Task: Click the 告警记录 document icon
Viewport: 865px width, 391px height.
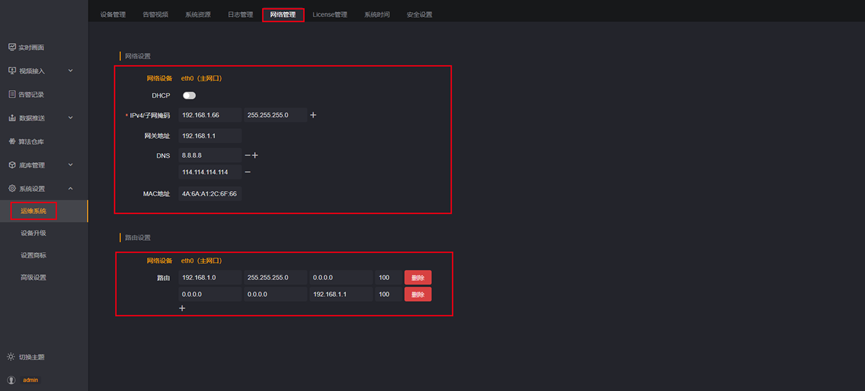Action: pyautogui.click(x=12, y=94)
